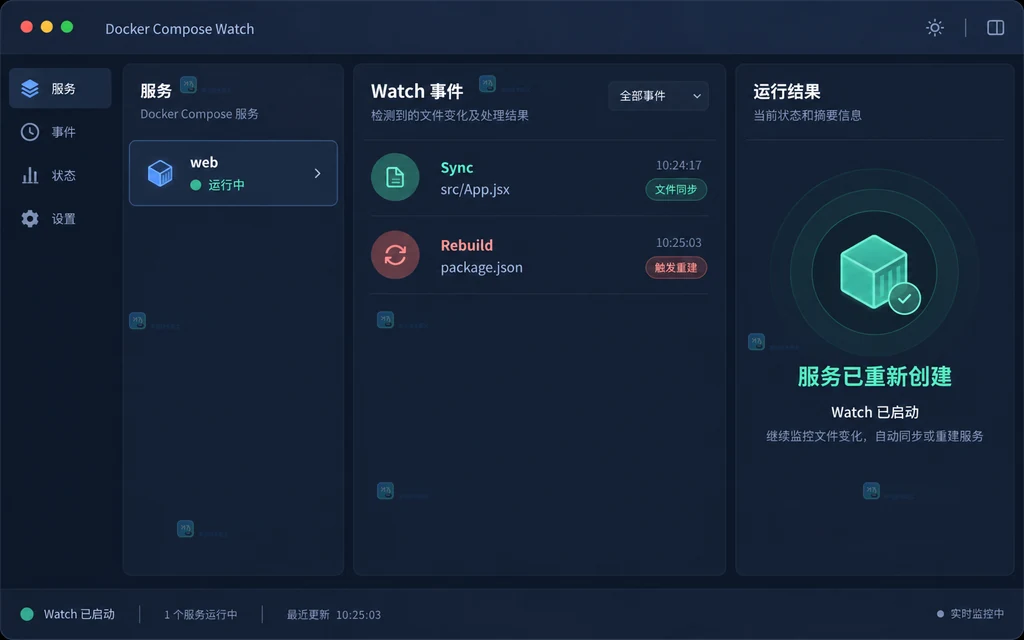Click the 继续监控文件变化 description text

(x=874, y=436)
